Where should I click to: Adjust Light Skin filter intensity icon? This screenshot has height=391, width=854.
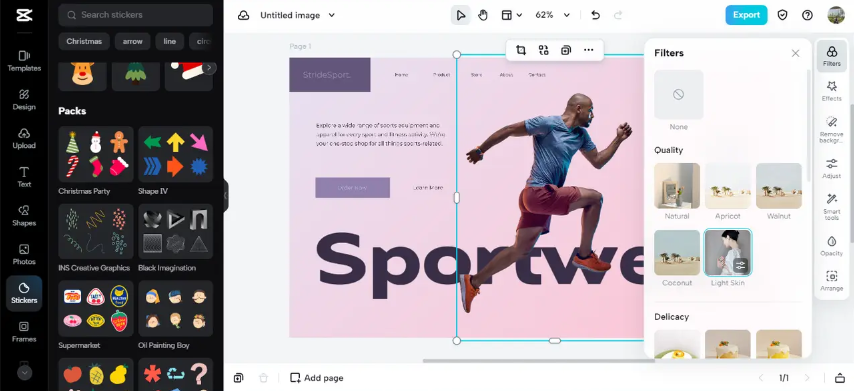740,266
